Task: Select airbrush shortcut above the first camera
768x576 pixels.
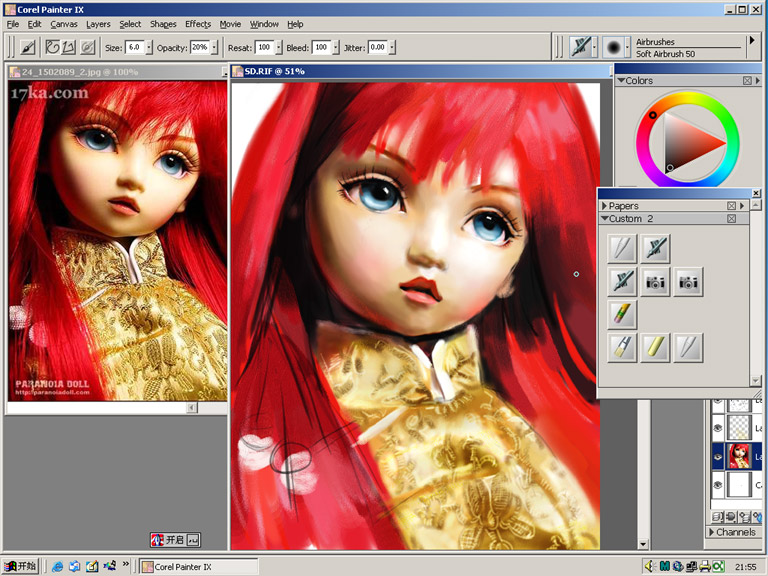Action: click(x=655, y=248)
